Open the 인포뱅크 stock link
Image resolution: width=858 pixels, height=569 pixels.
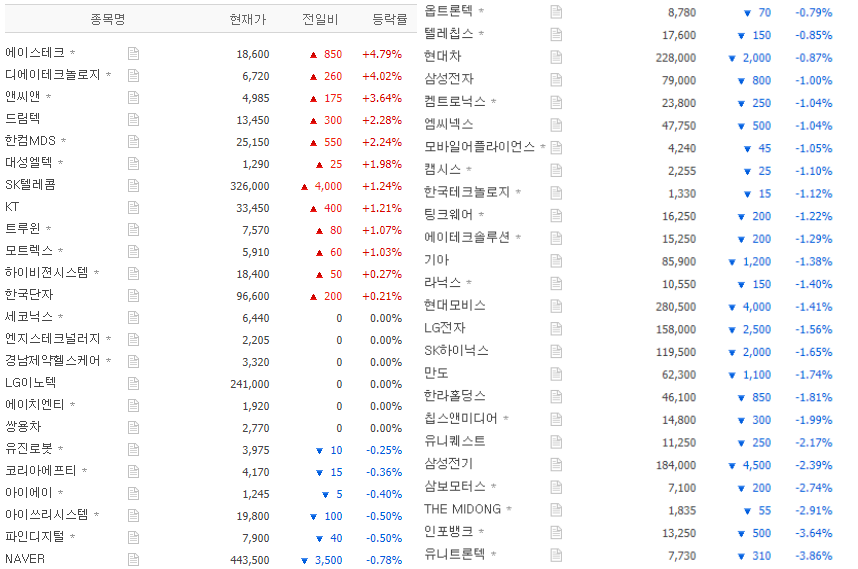pyautogui.click(x=448, y=532)
